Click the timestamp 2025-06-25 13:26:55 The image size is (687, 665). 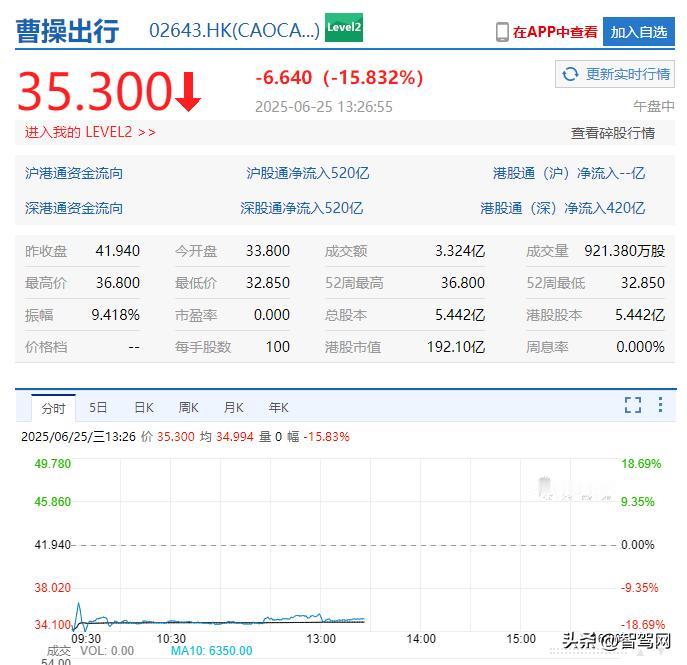pos(324,107)
